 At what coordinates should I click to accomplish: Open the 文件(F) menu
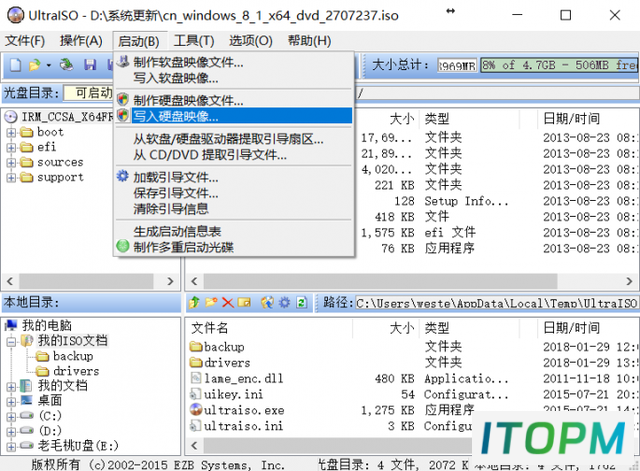click(25, 41)
